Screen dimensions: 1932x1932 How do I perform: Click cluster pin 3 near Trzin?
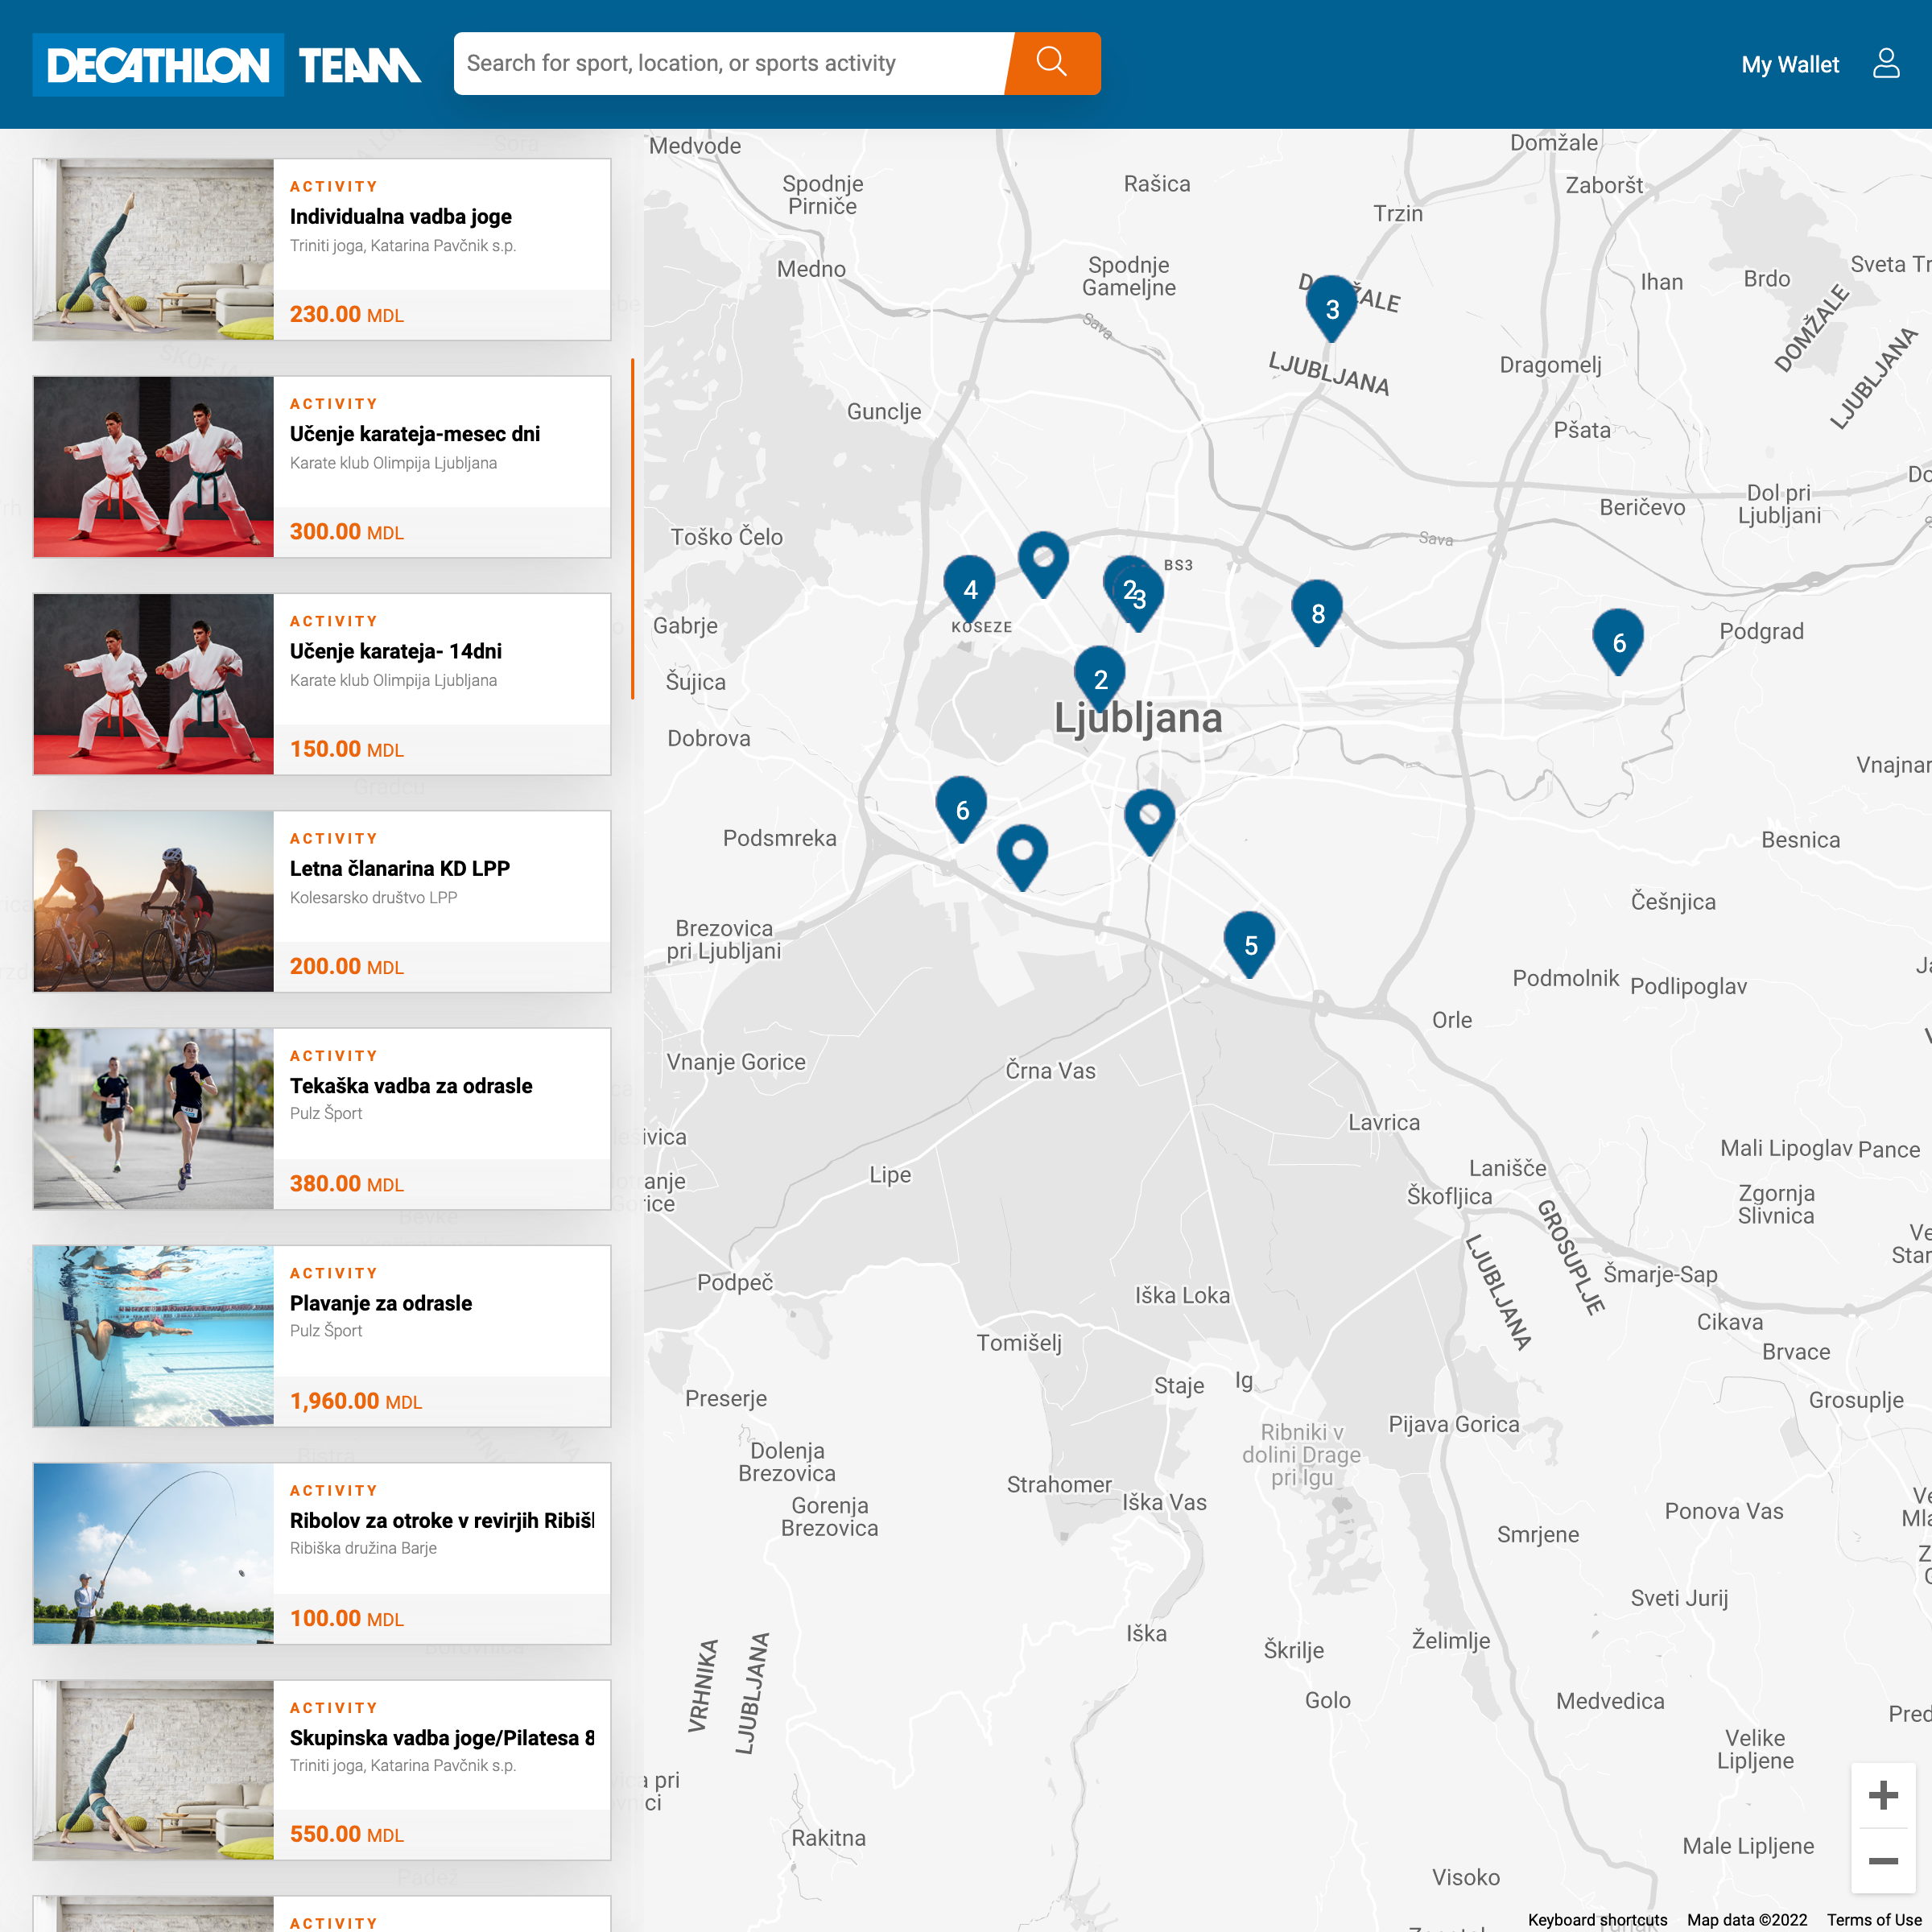coord(1331,305)
